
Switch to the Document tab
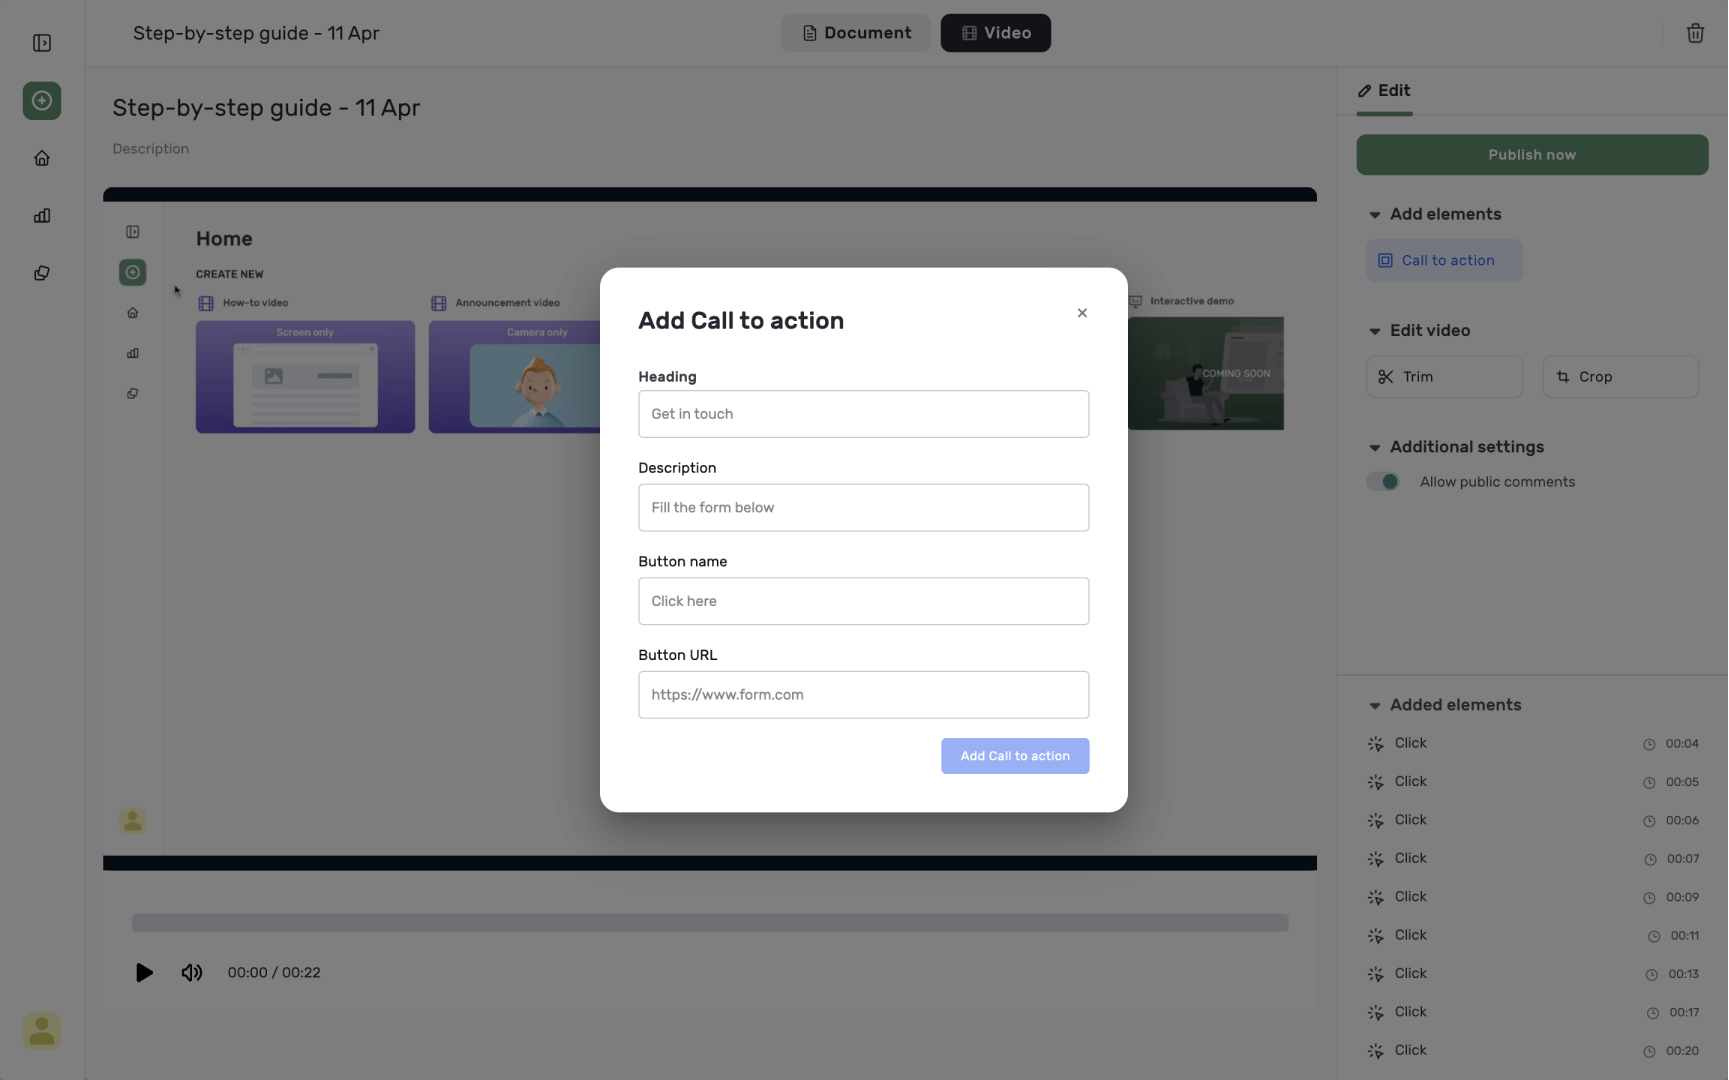856,33
